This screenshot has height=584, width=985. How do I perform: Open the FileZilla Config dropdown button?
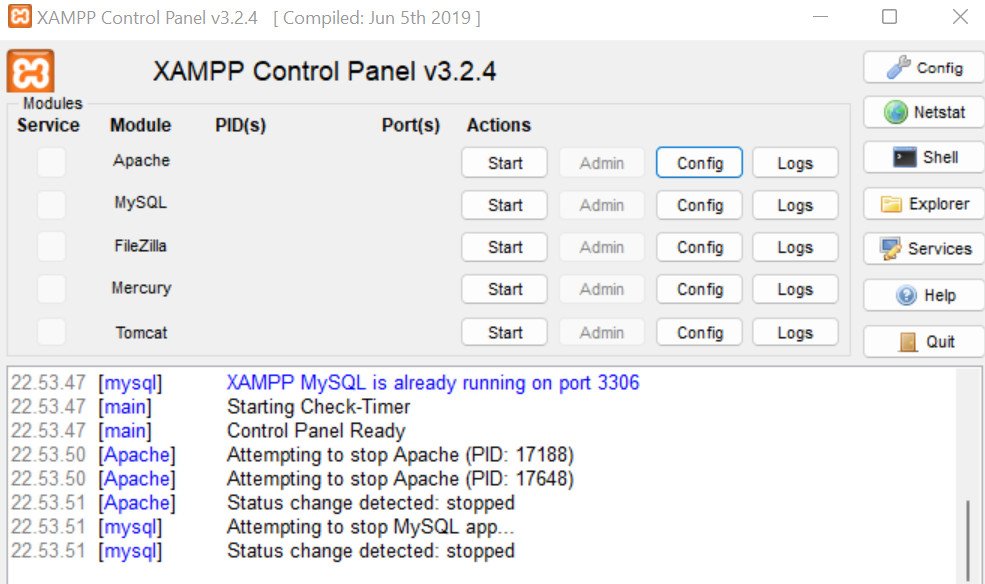(x=699, y=247)
